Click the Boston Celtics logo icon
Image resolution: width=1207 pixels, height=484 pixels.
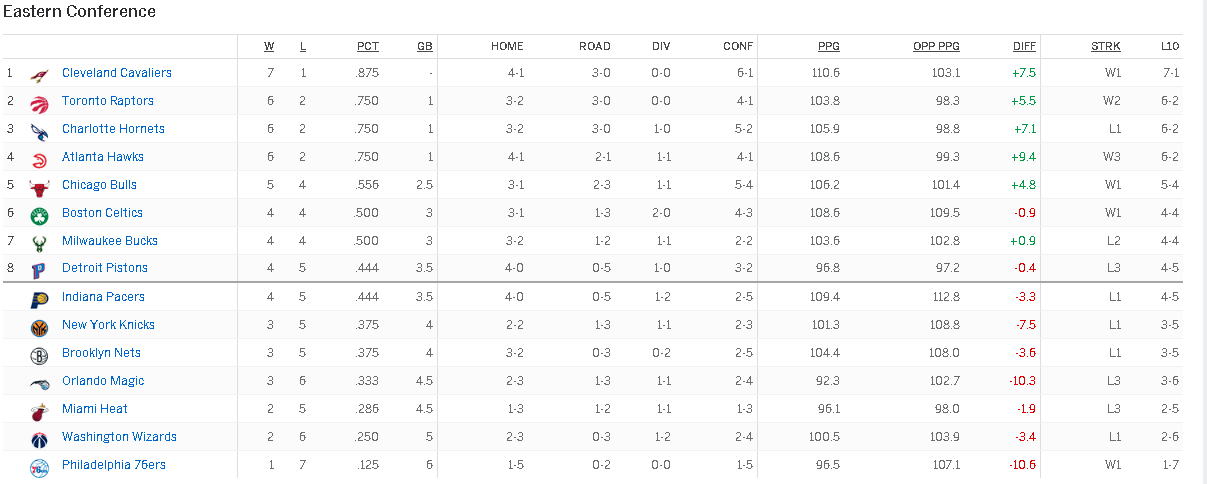(39, 214)
